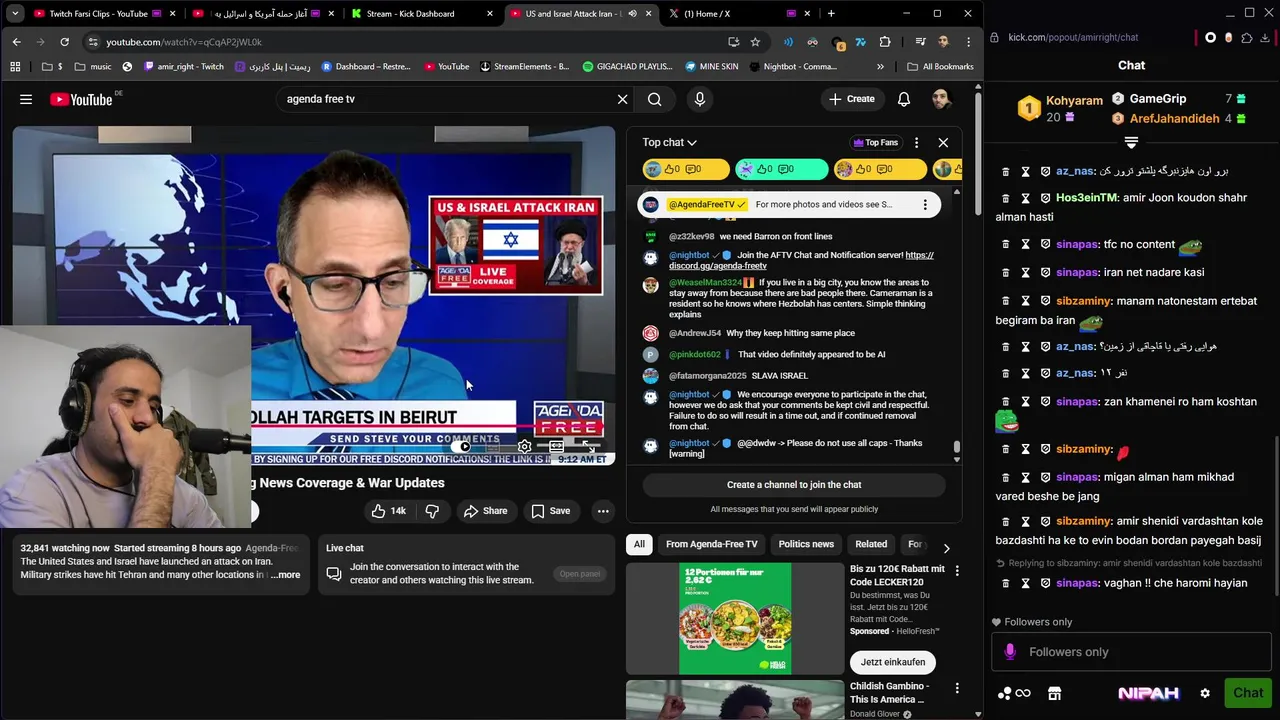Expand the Kick chat leaderboard arrow
The image size is (1280, 720).
(1131, 142)
